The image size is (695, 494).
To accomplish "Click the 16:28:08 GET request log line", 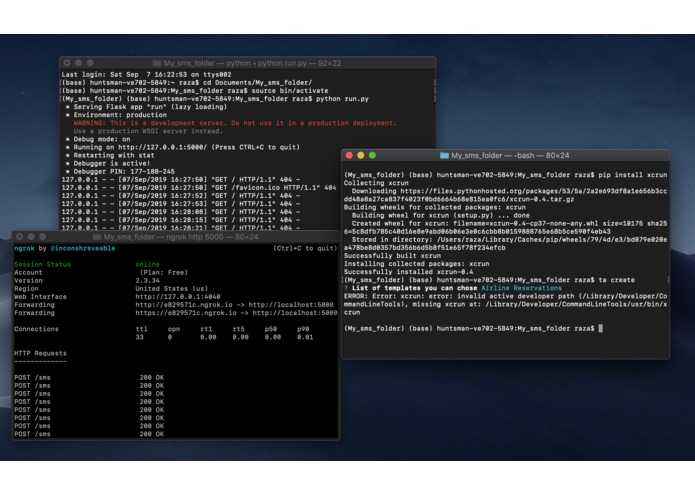I will [180, 212].
